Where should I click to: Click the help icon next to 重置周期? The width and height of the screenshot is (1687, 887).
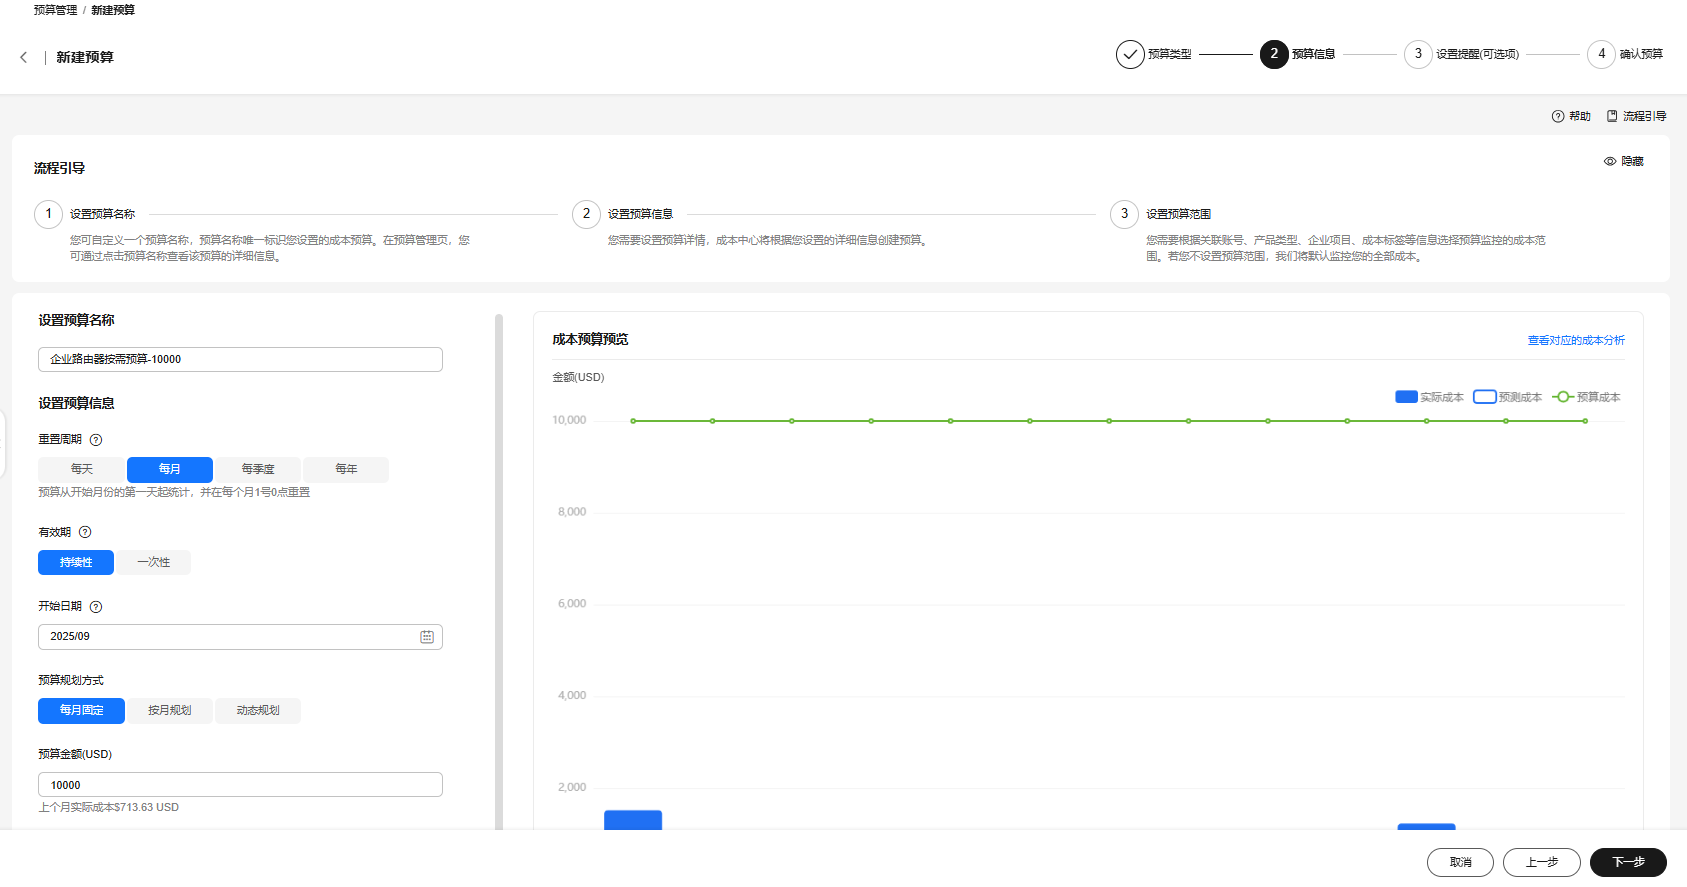click(96, 440)
